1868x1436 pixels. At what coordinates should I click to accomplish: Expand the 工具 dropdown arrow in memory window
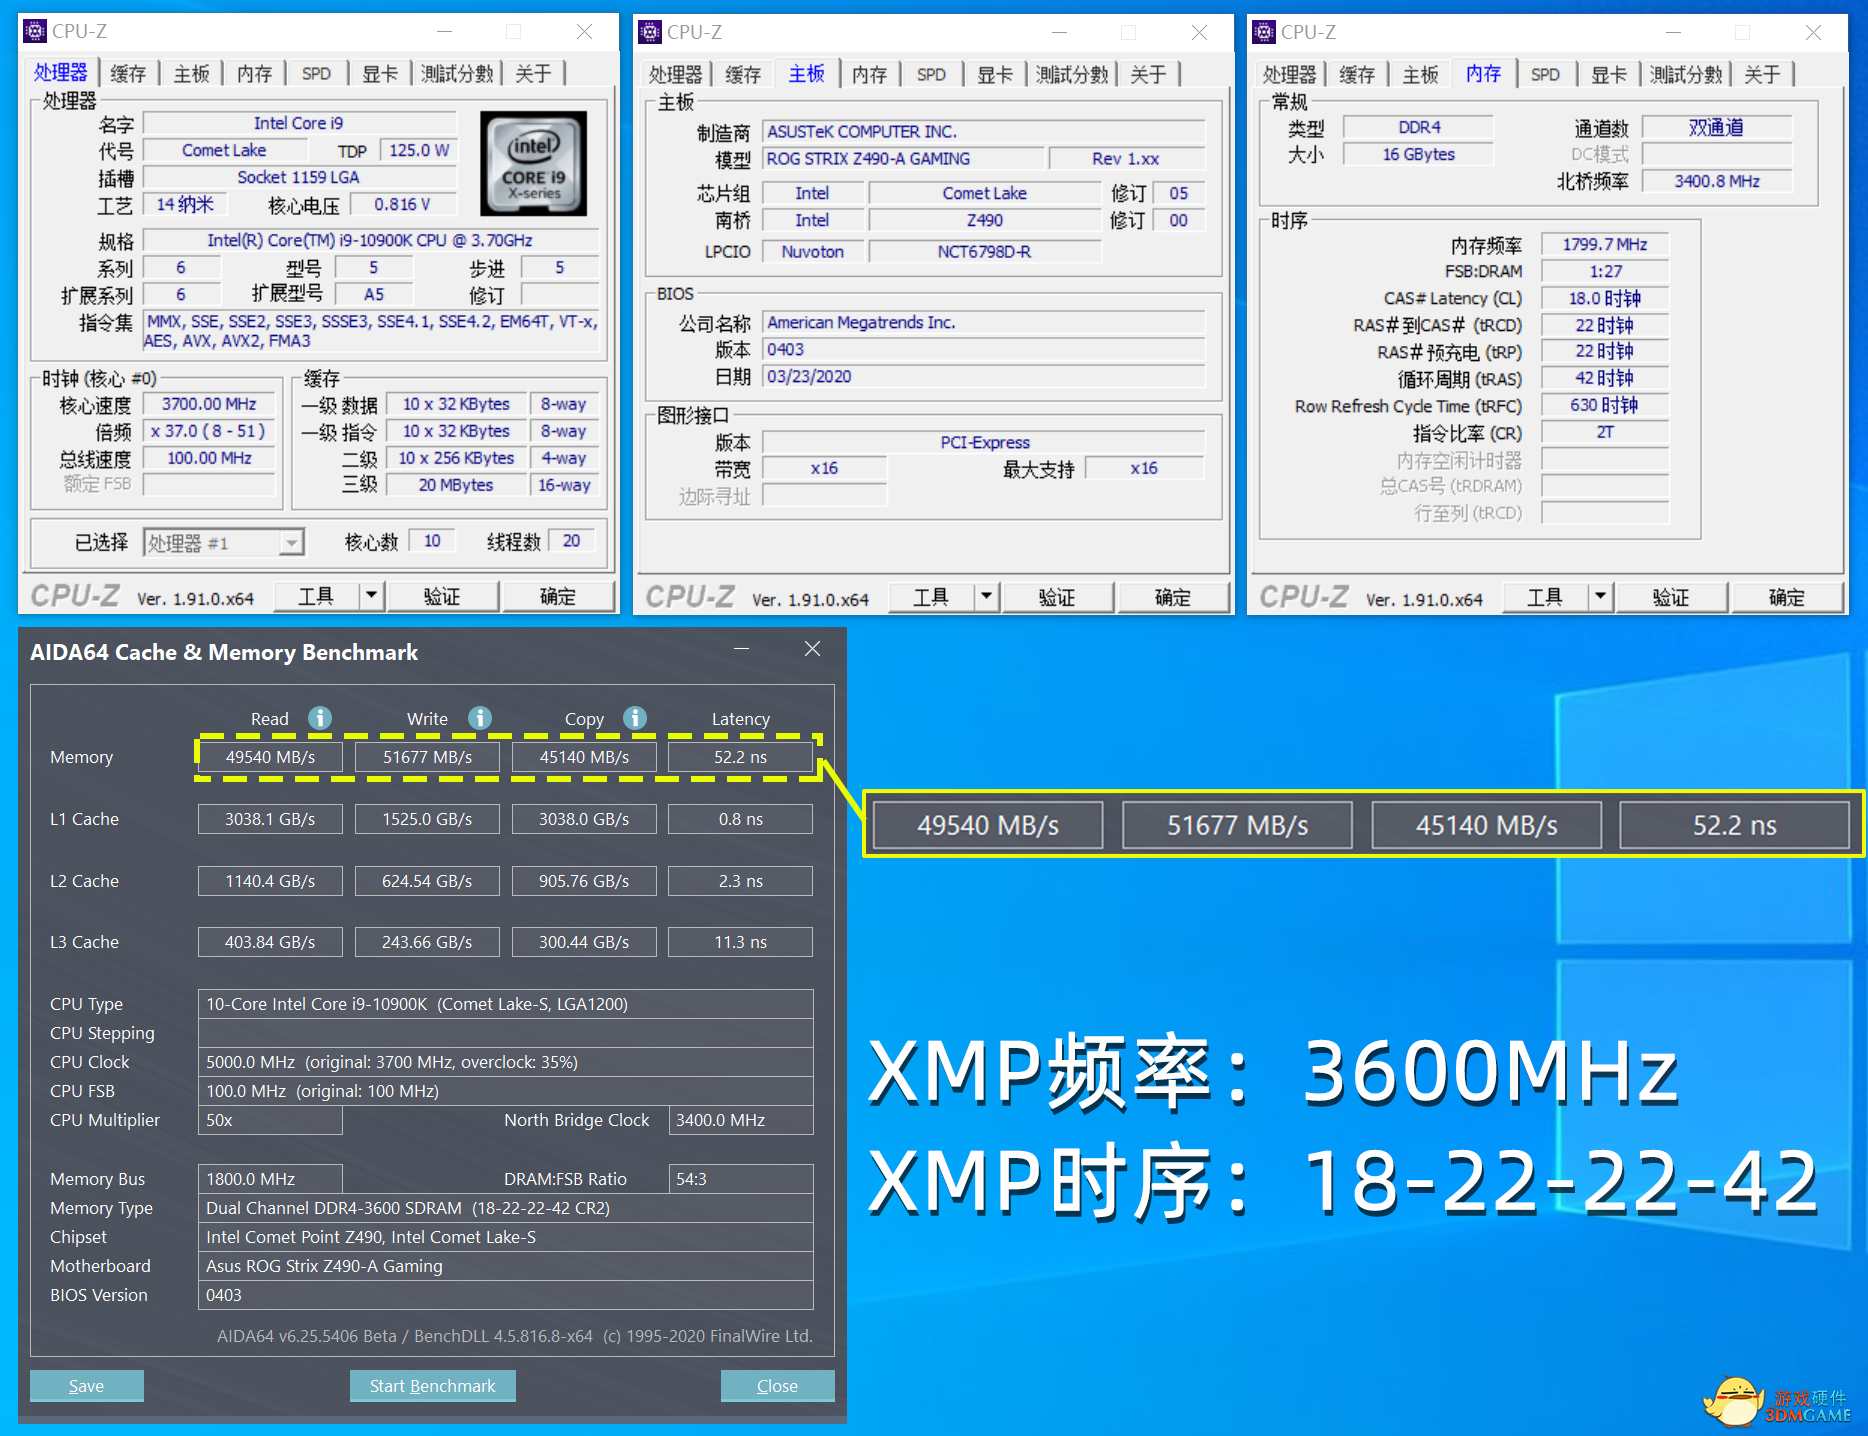coord(1600,597)
